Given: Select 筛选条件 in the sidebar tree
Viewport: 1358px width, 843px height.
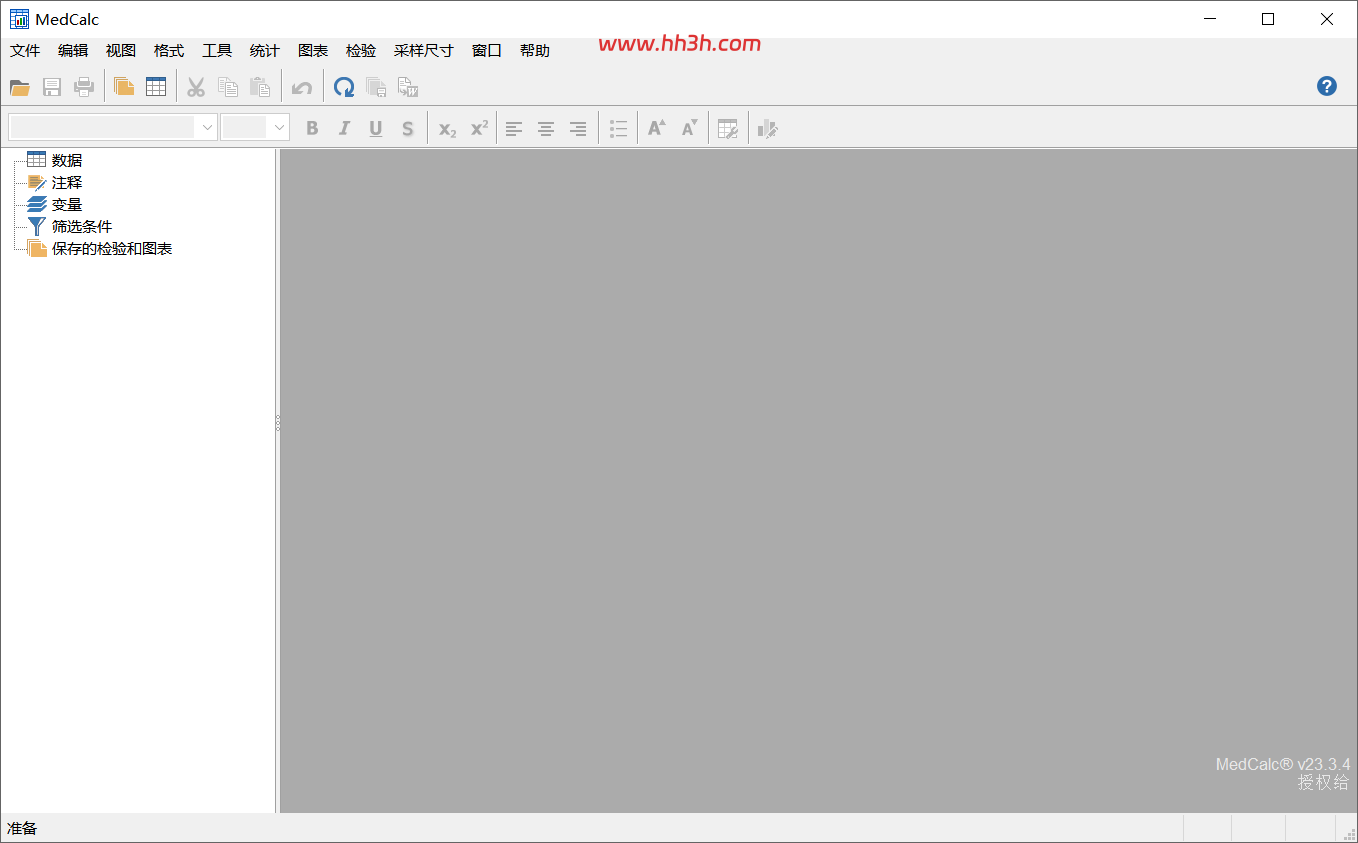Looking at the screenshot, I should (82, 227).
